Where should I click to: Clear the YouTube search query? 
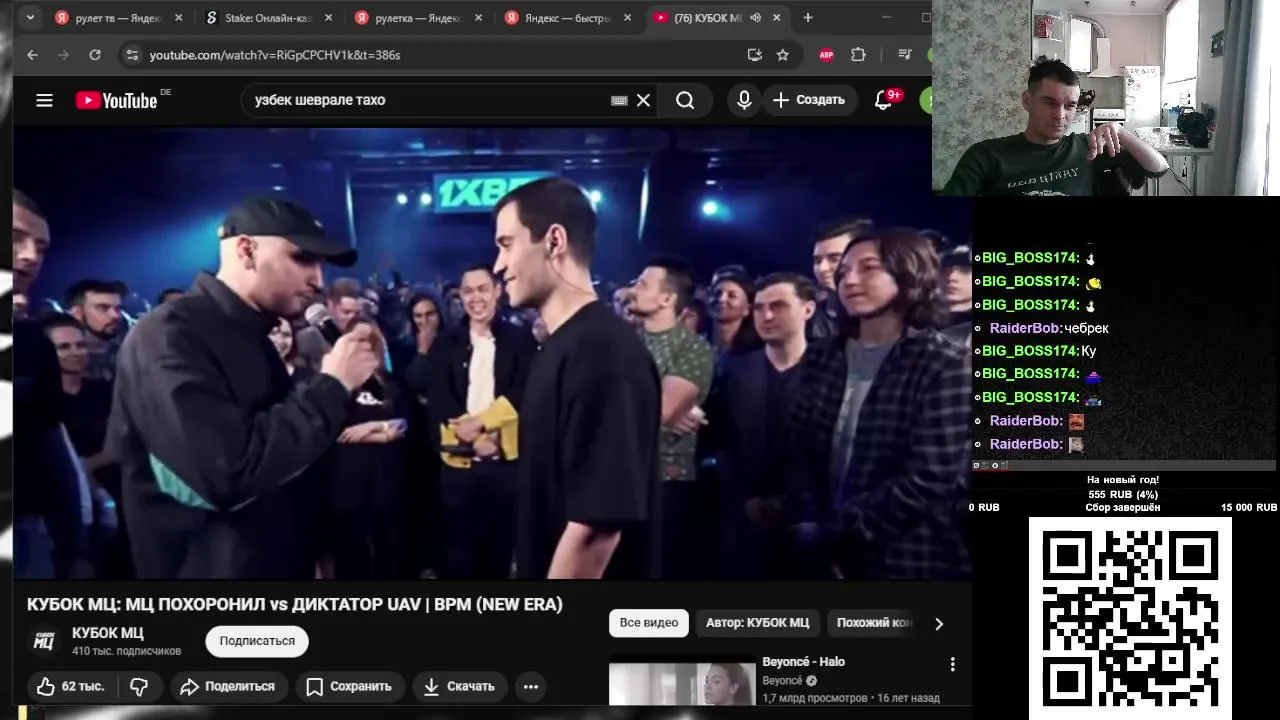tap(644, 100)
